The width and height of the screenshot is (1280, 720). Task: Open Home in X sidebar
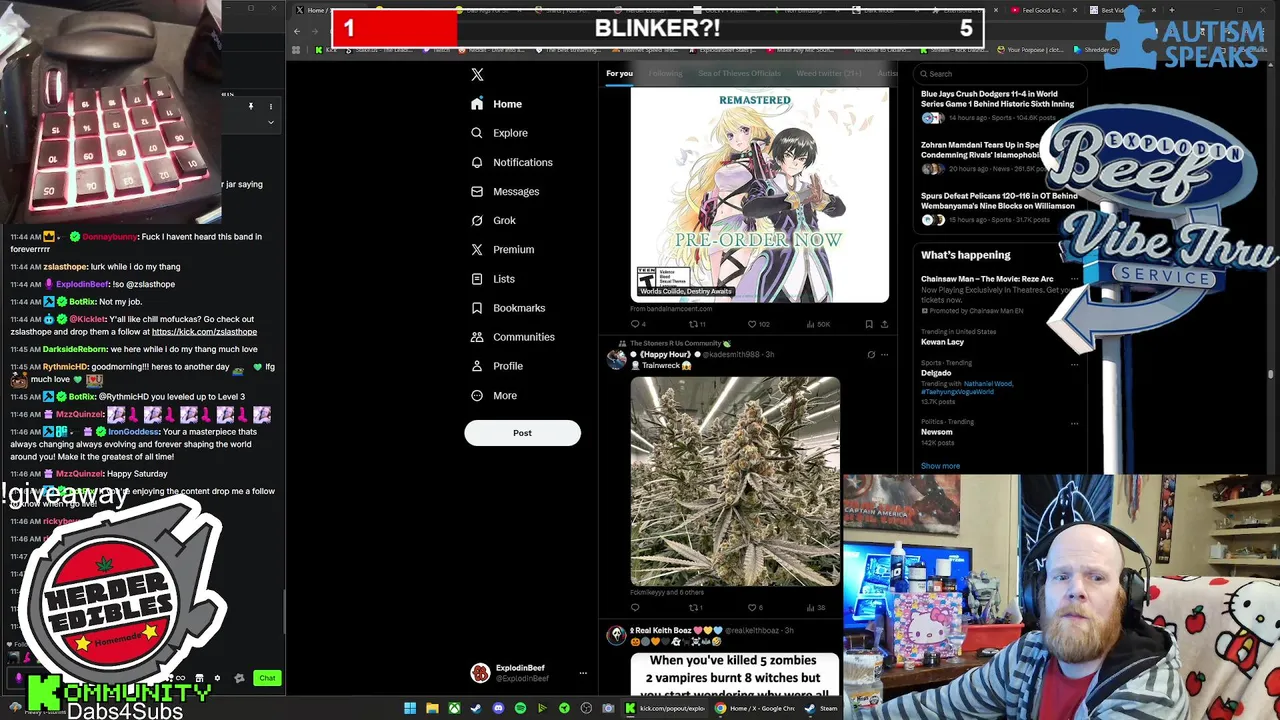tap(497, 104)
